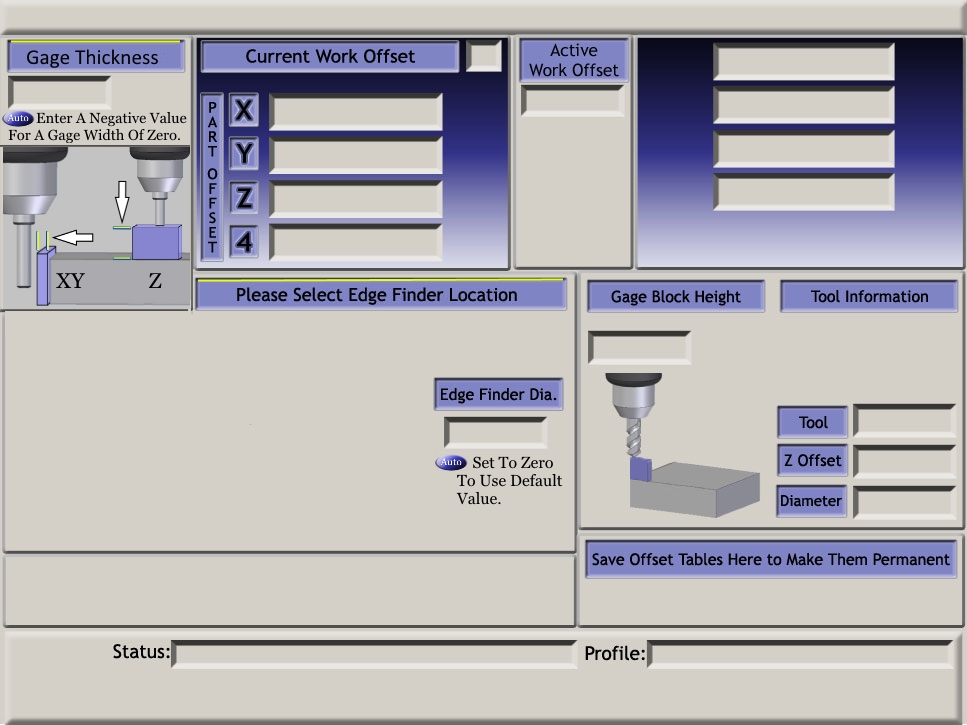Click the Active Work Offset value field
The image size is (967, 725).
coord(573,100)
